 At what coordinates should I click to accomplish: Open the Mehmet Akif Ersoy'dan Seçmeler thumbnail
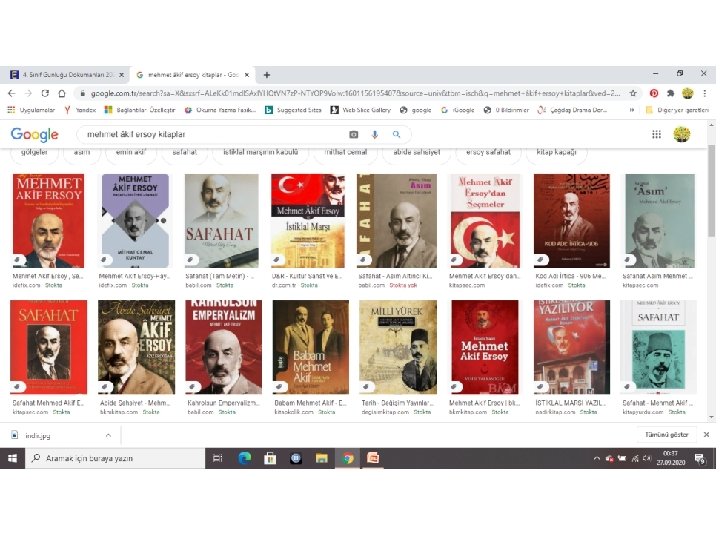tap(485, 221)
